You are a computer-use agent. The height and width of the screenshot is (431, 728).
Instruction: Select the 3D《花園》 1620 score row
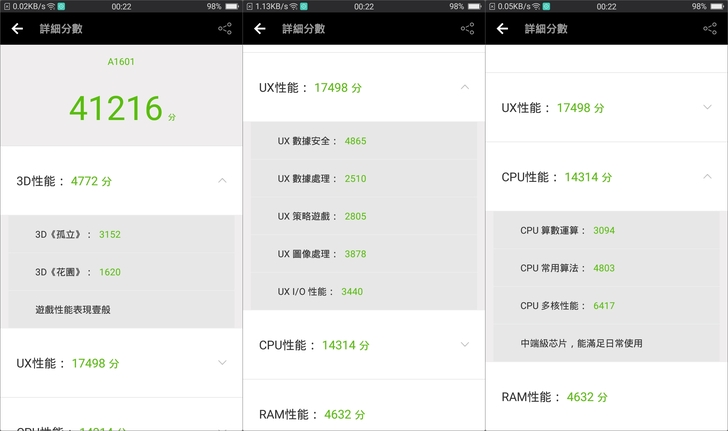pyautogui.click(x=120, y=272)
